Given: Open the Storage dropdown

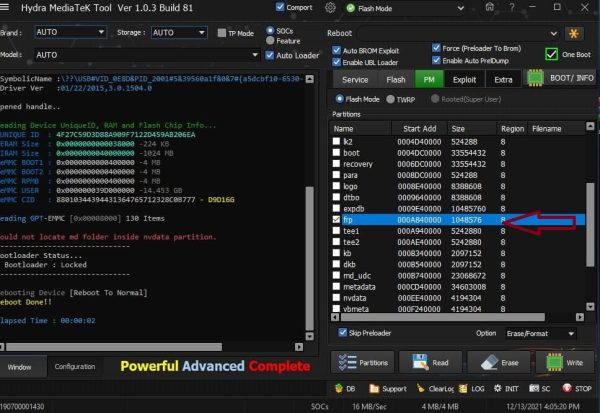Looking at the screenshot, I should click(179, 33).
